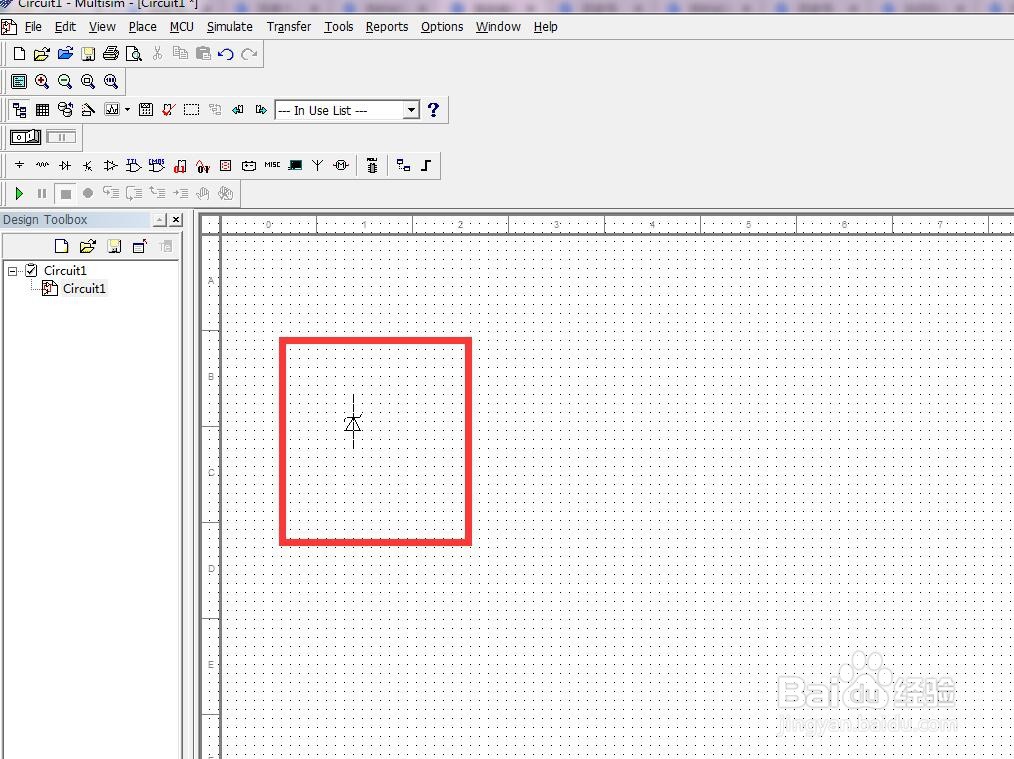
Task: Zoom to fit page
Action: [x=111, y=81]
